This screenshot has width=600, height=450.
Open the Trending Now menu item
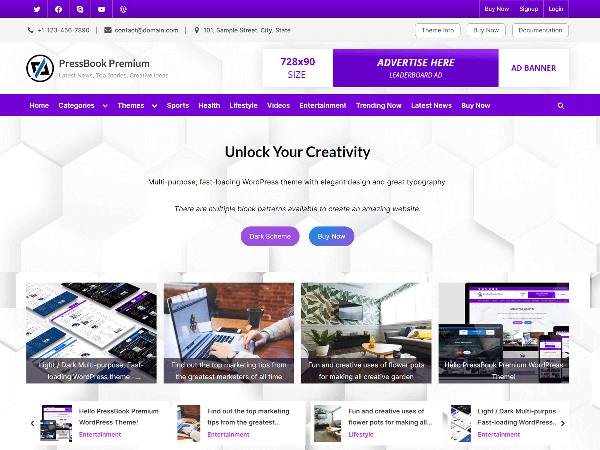pyautogui.click(x=378, y=106)
